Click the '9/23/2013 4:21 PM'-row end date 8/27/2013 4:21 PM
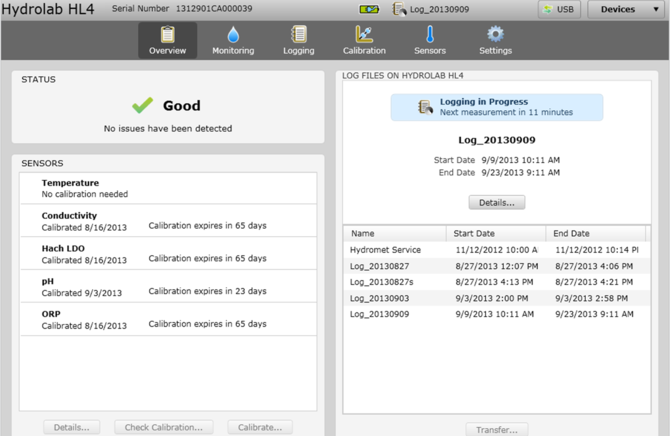670x436 pixels. (594, 282)
